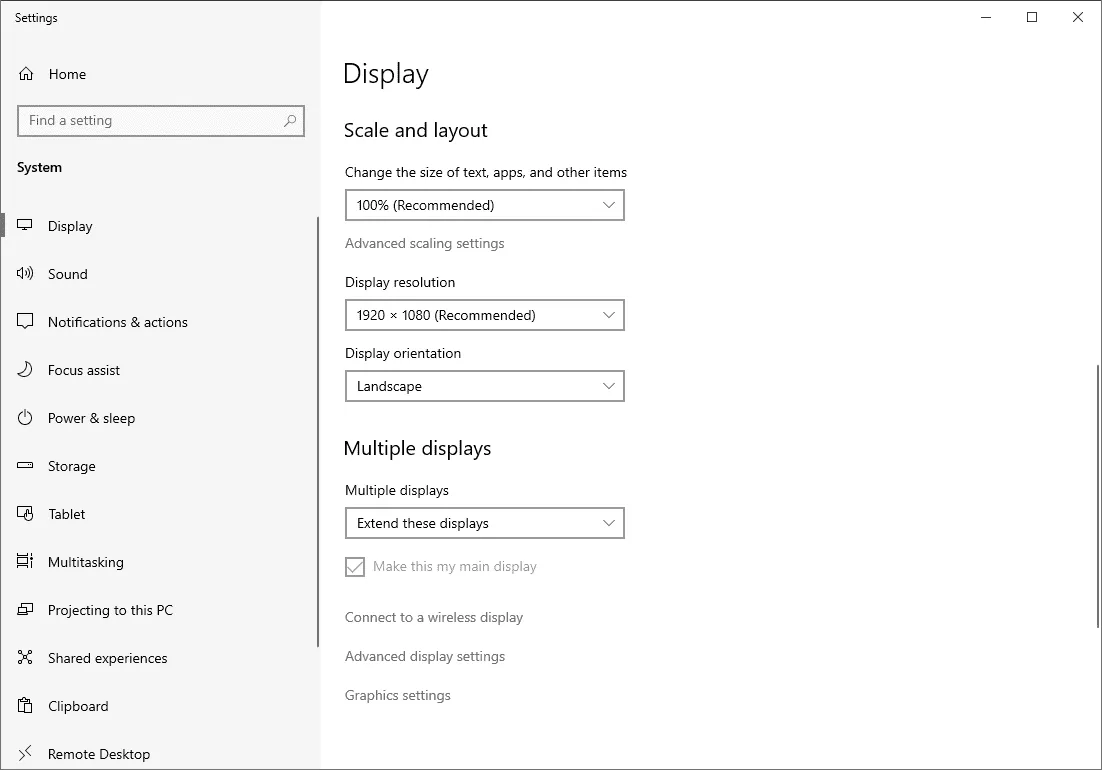Click the Home icon in sidebar

(x=26, y=74)
